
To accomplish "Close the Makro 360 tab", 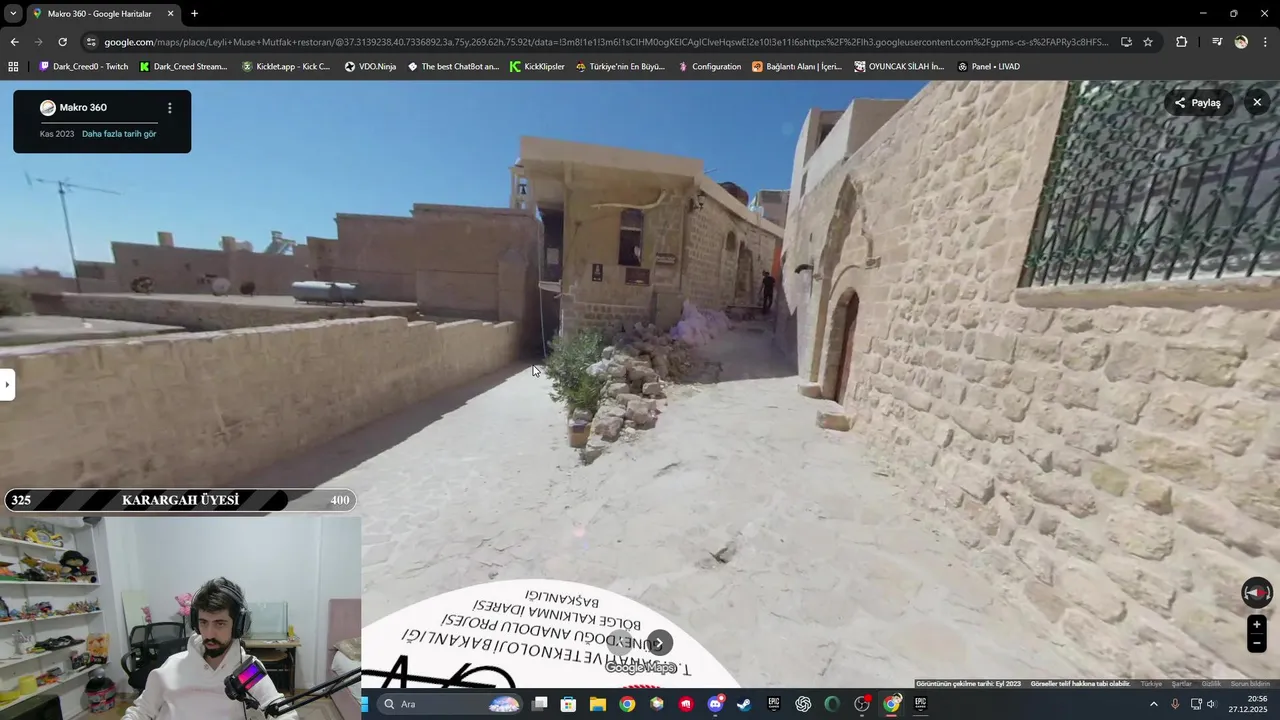I will point(170,14).
